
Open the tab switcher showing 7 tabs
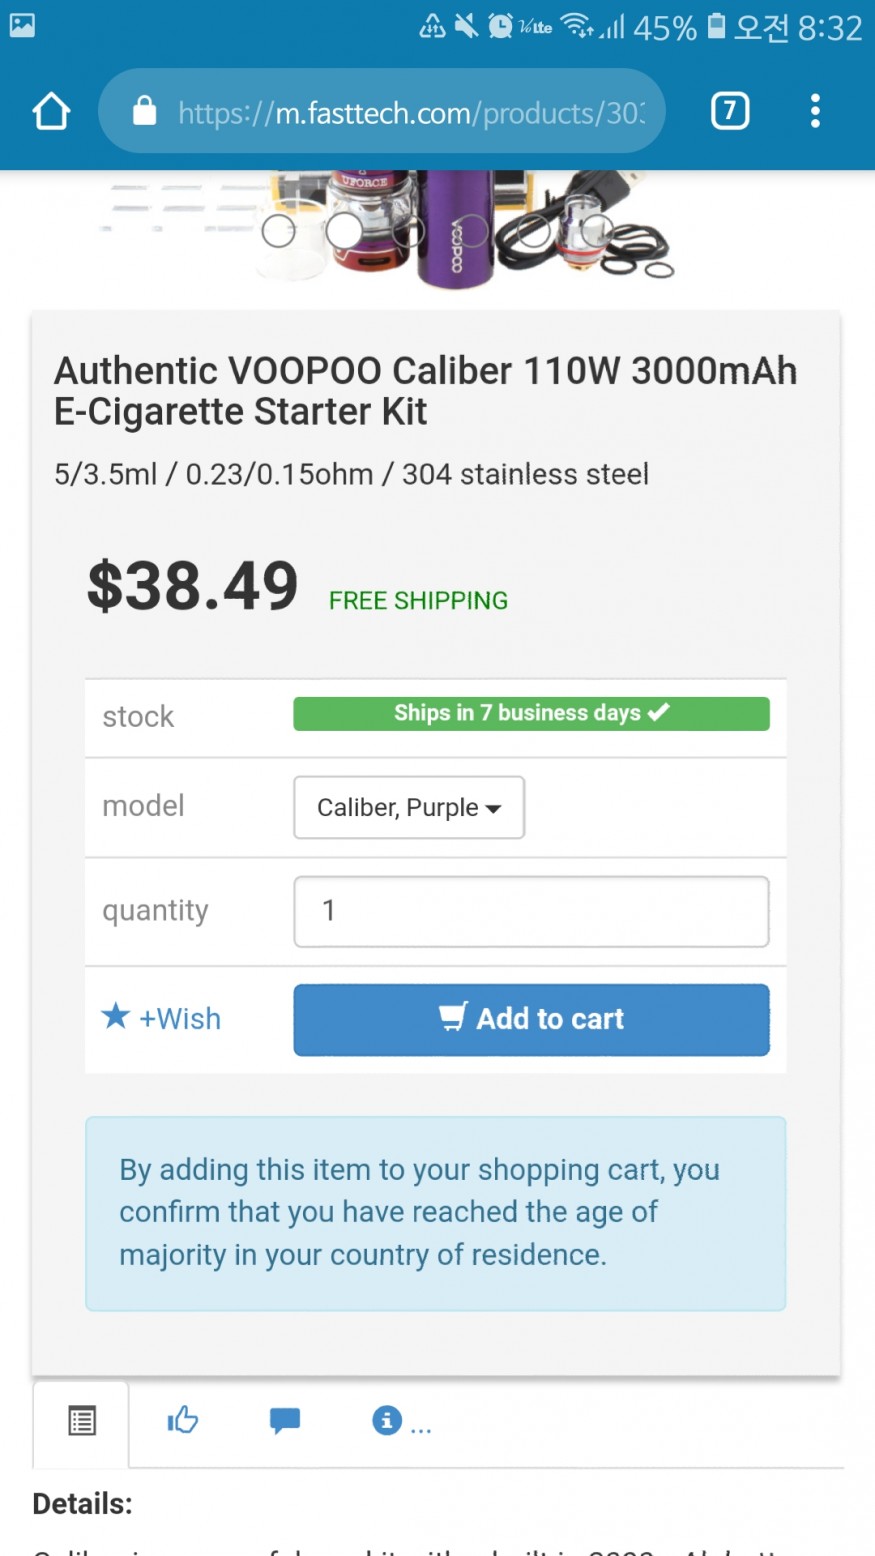click(729, 111)
